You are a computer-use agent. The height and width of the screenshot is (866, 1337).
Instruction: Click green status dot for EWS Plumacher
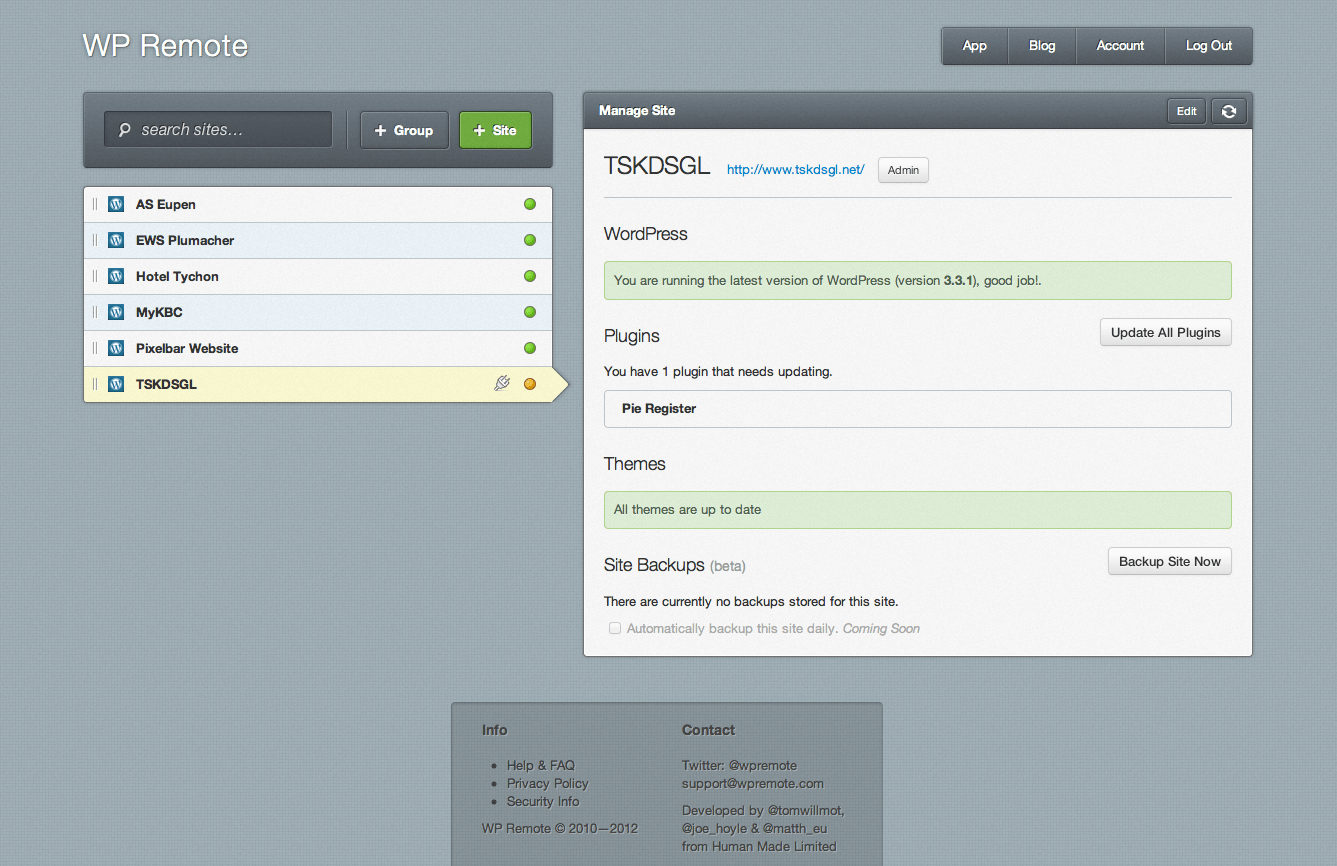click(x=530, y=240)
